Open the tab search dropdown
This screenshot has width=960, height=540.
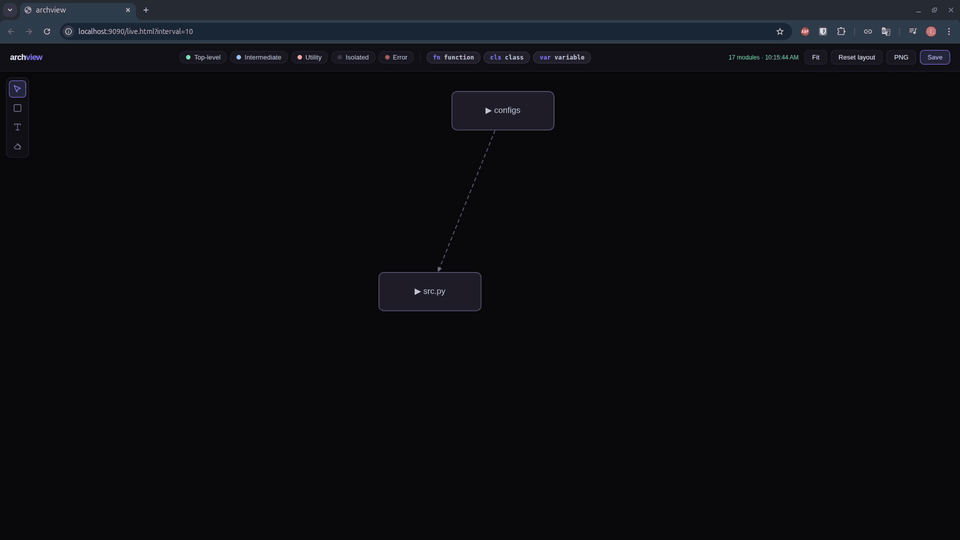point(10,10)
